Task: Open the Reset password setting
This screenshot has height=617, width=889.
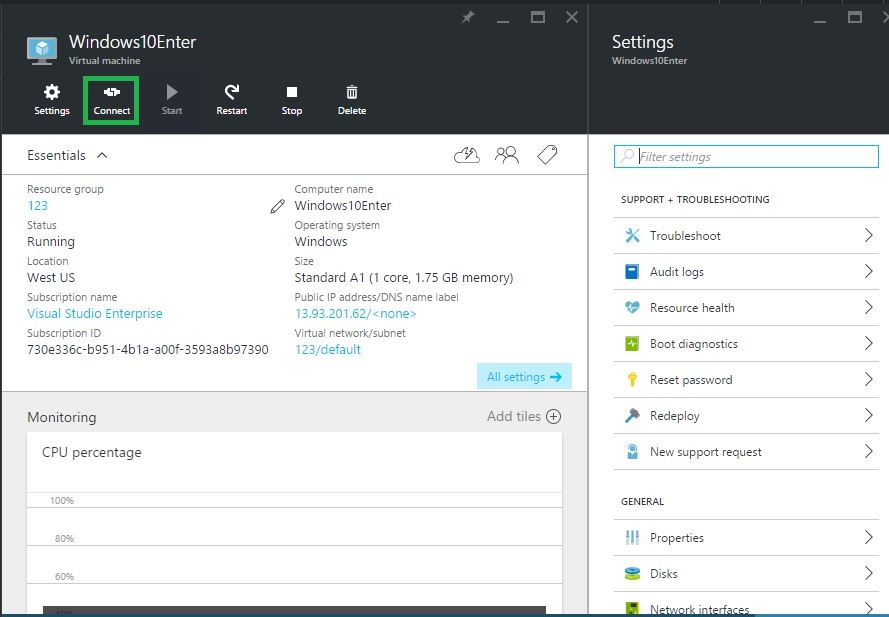Action: click(746, 379)
